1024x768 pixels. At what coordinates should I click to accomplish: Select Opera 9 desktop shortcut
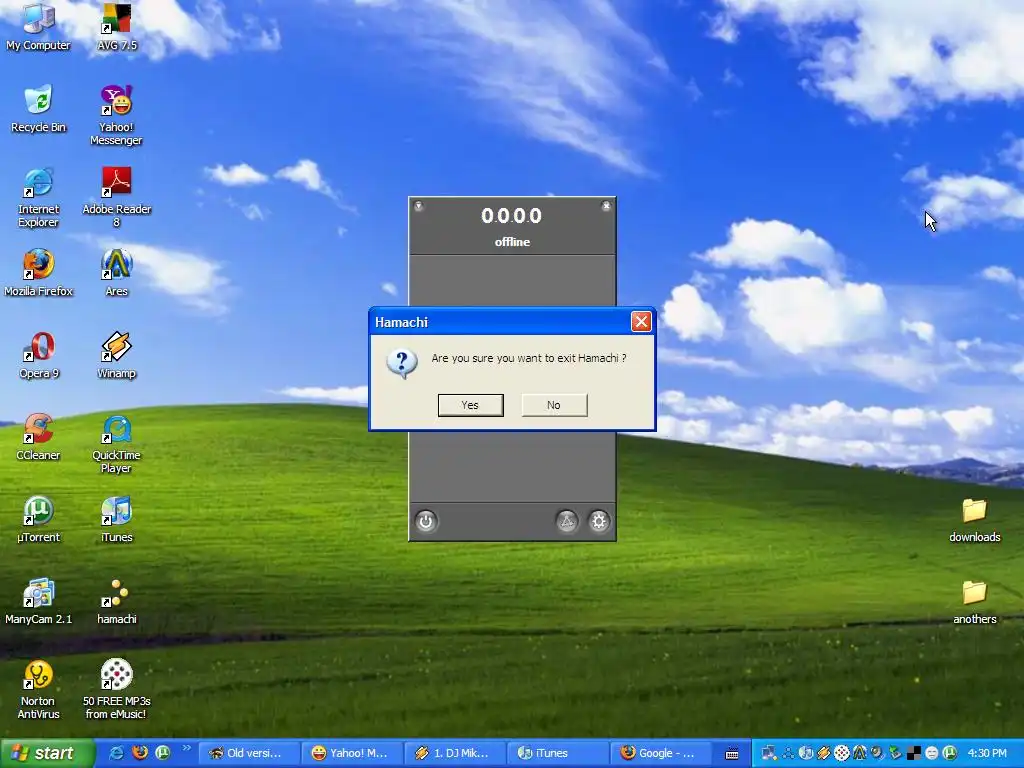pyautogui.click(x=39, y=355)
